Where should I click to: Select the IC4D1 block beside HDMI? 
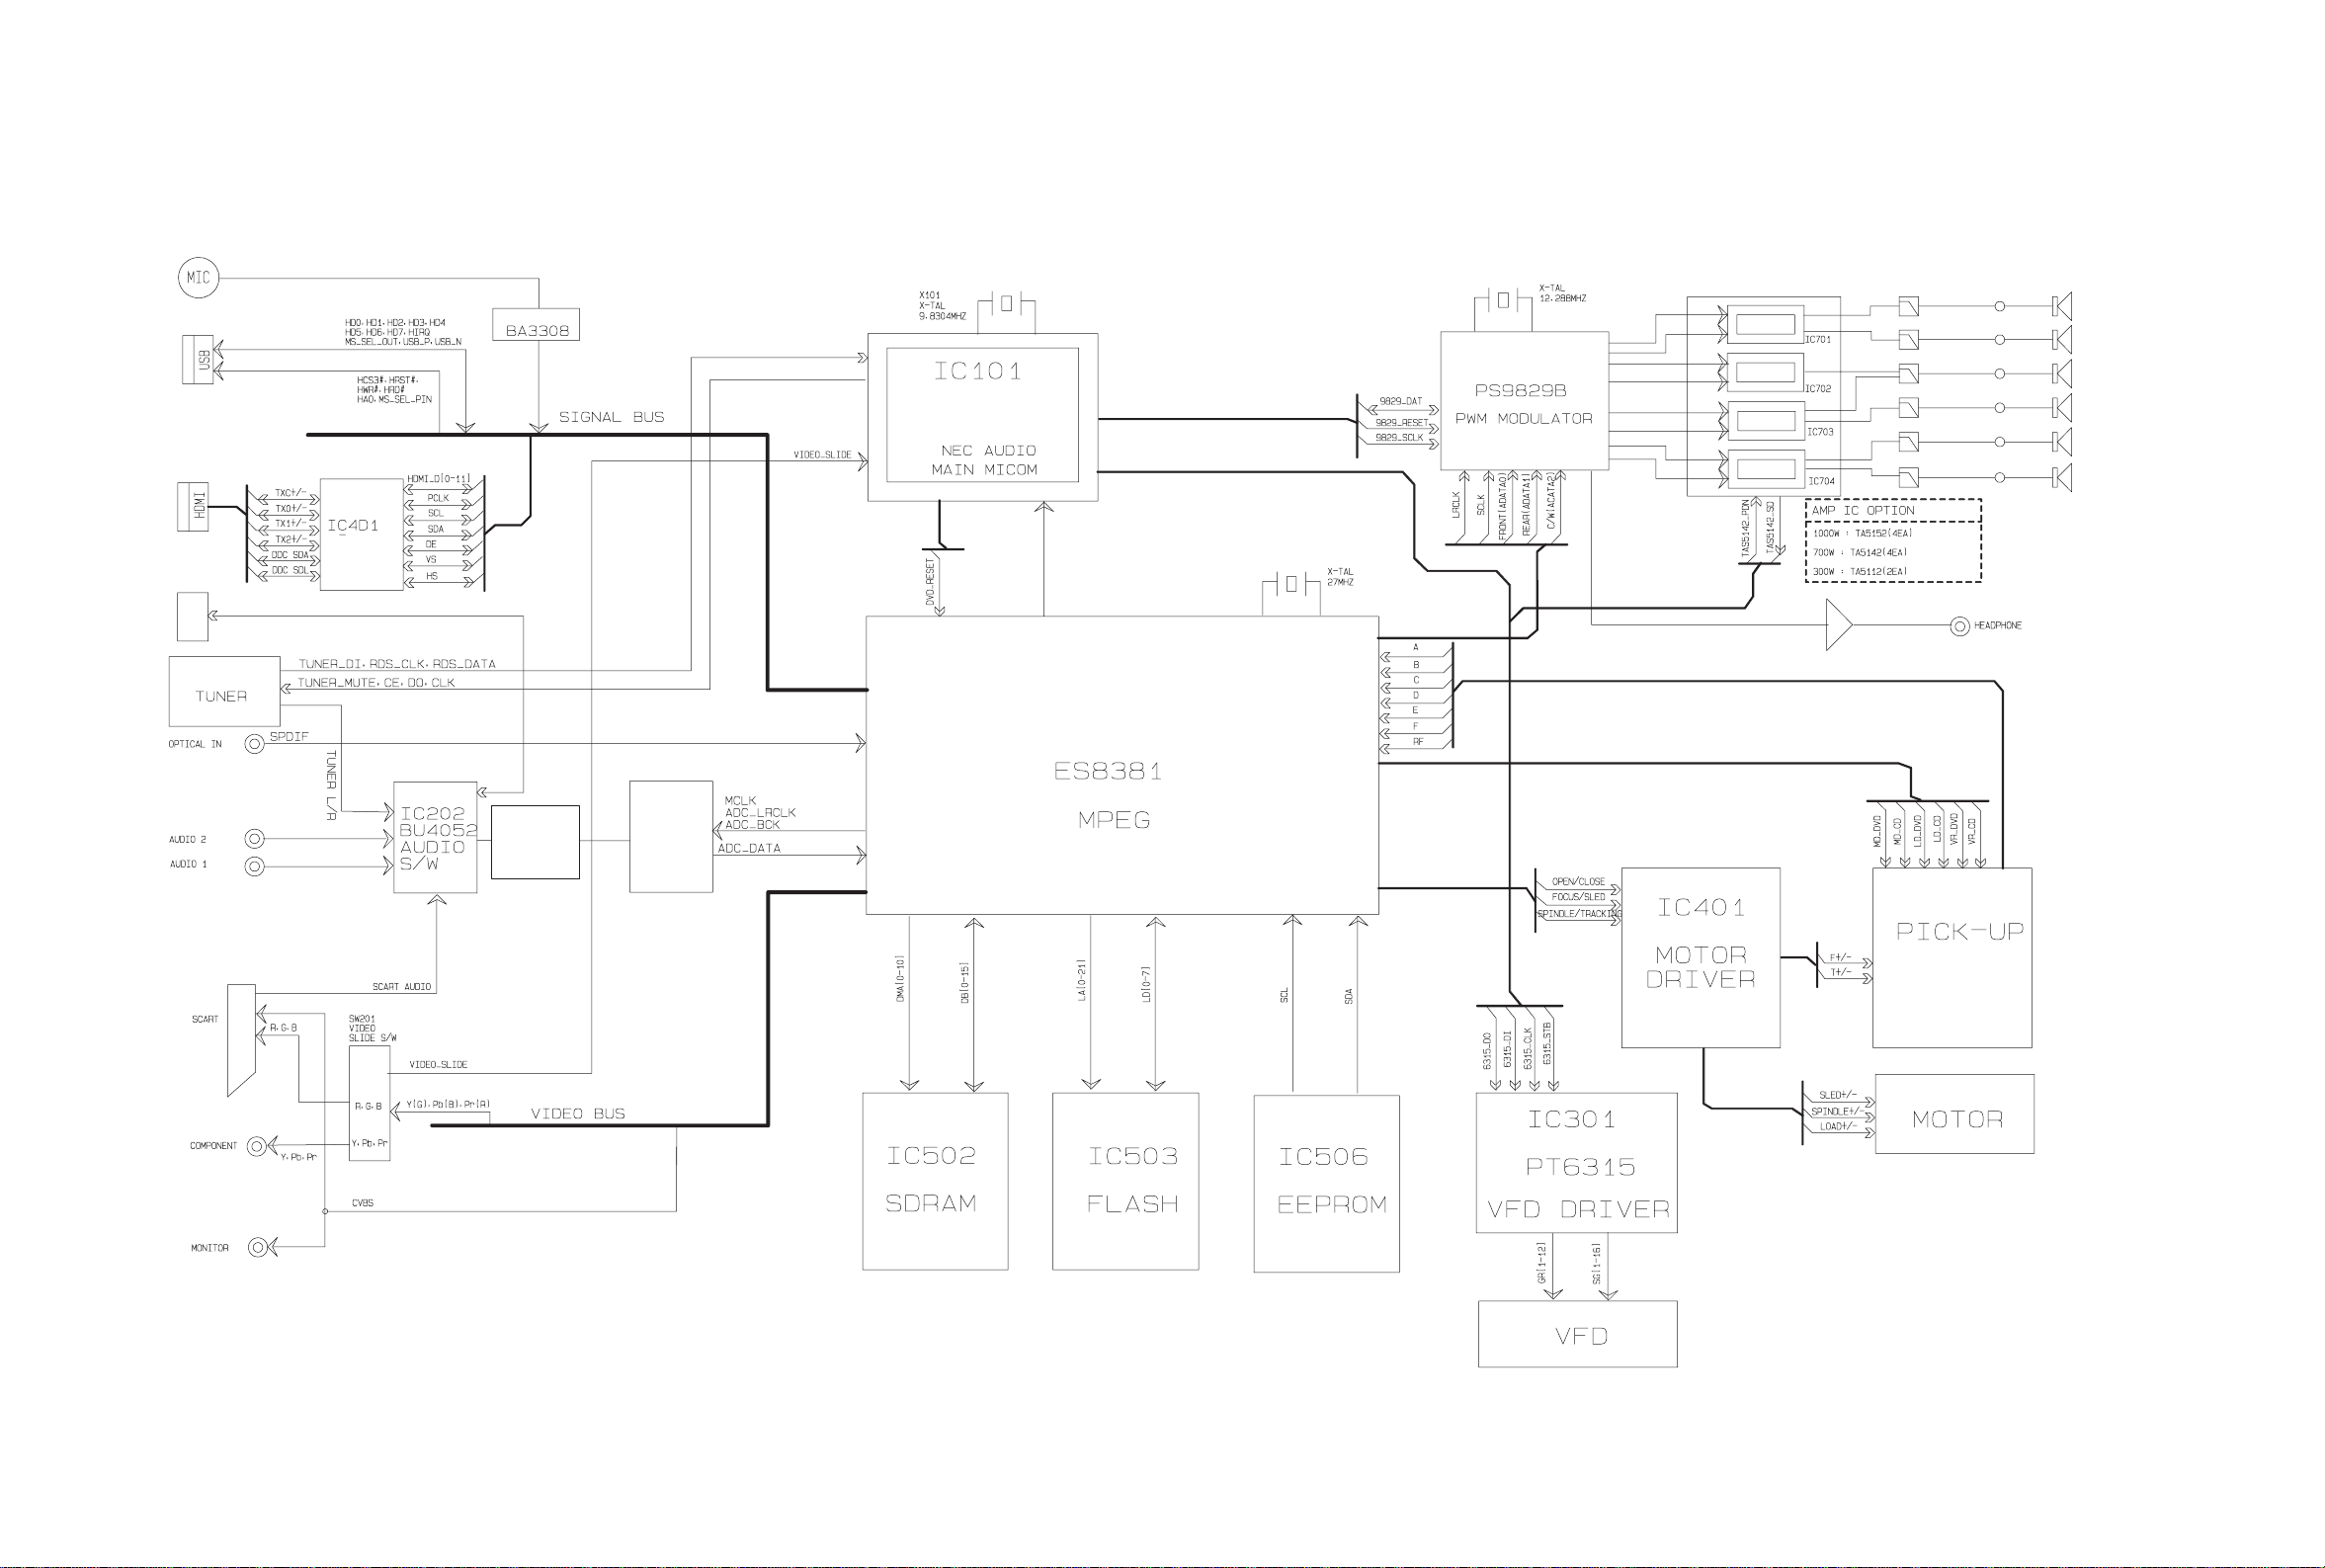361,534
